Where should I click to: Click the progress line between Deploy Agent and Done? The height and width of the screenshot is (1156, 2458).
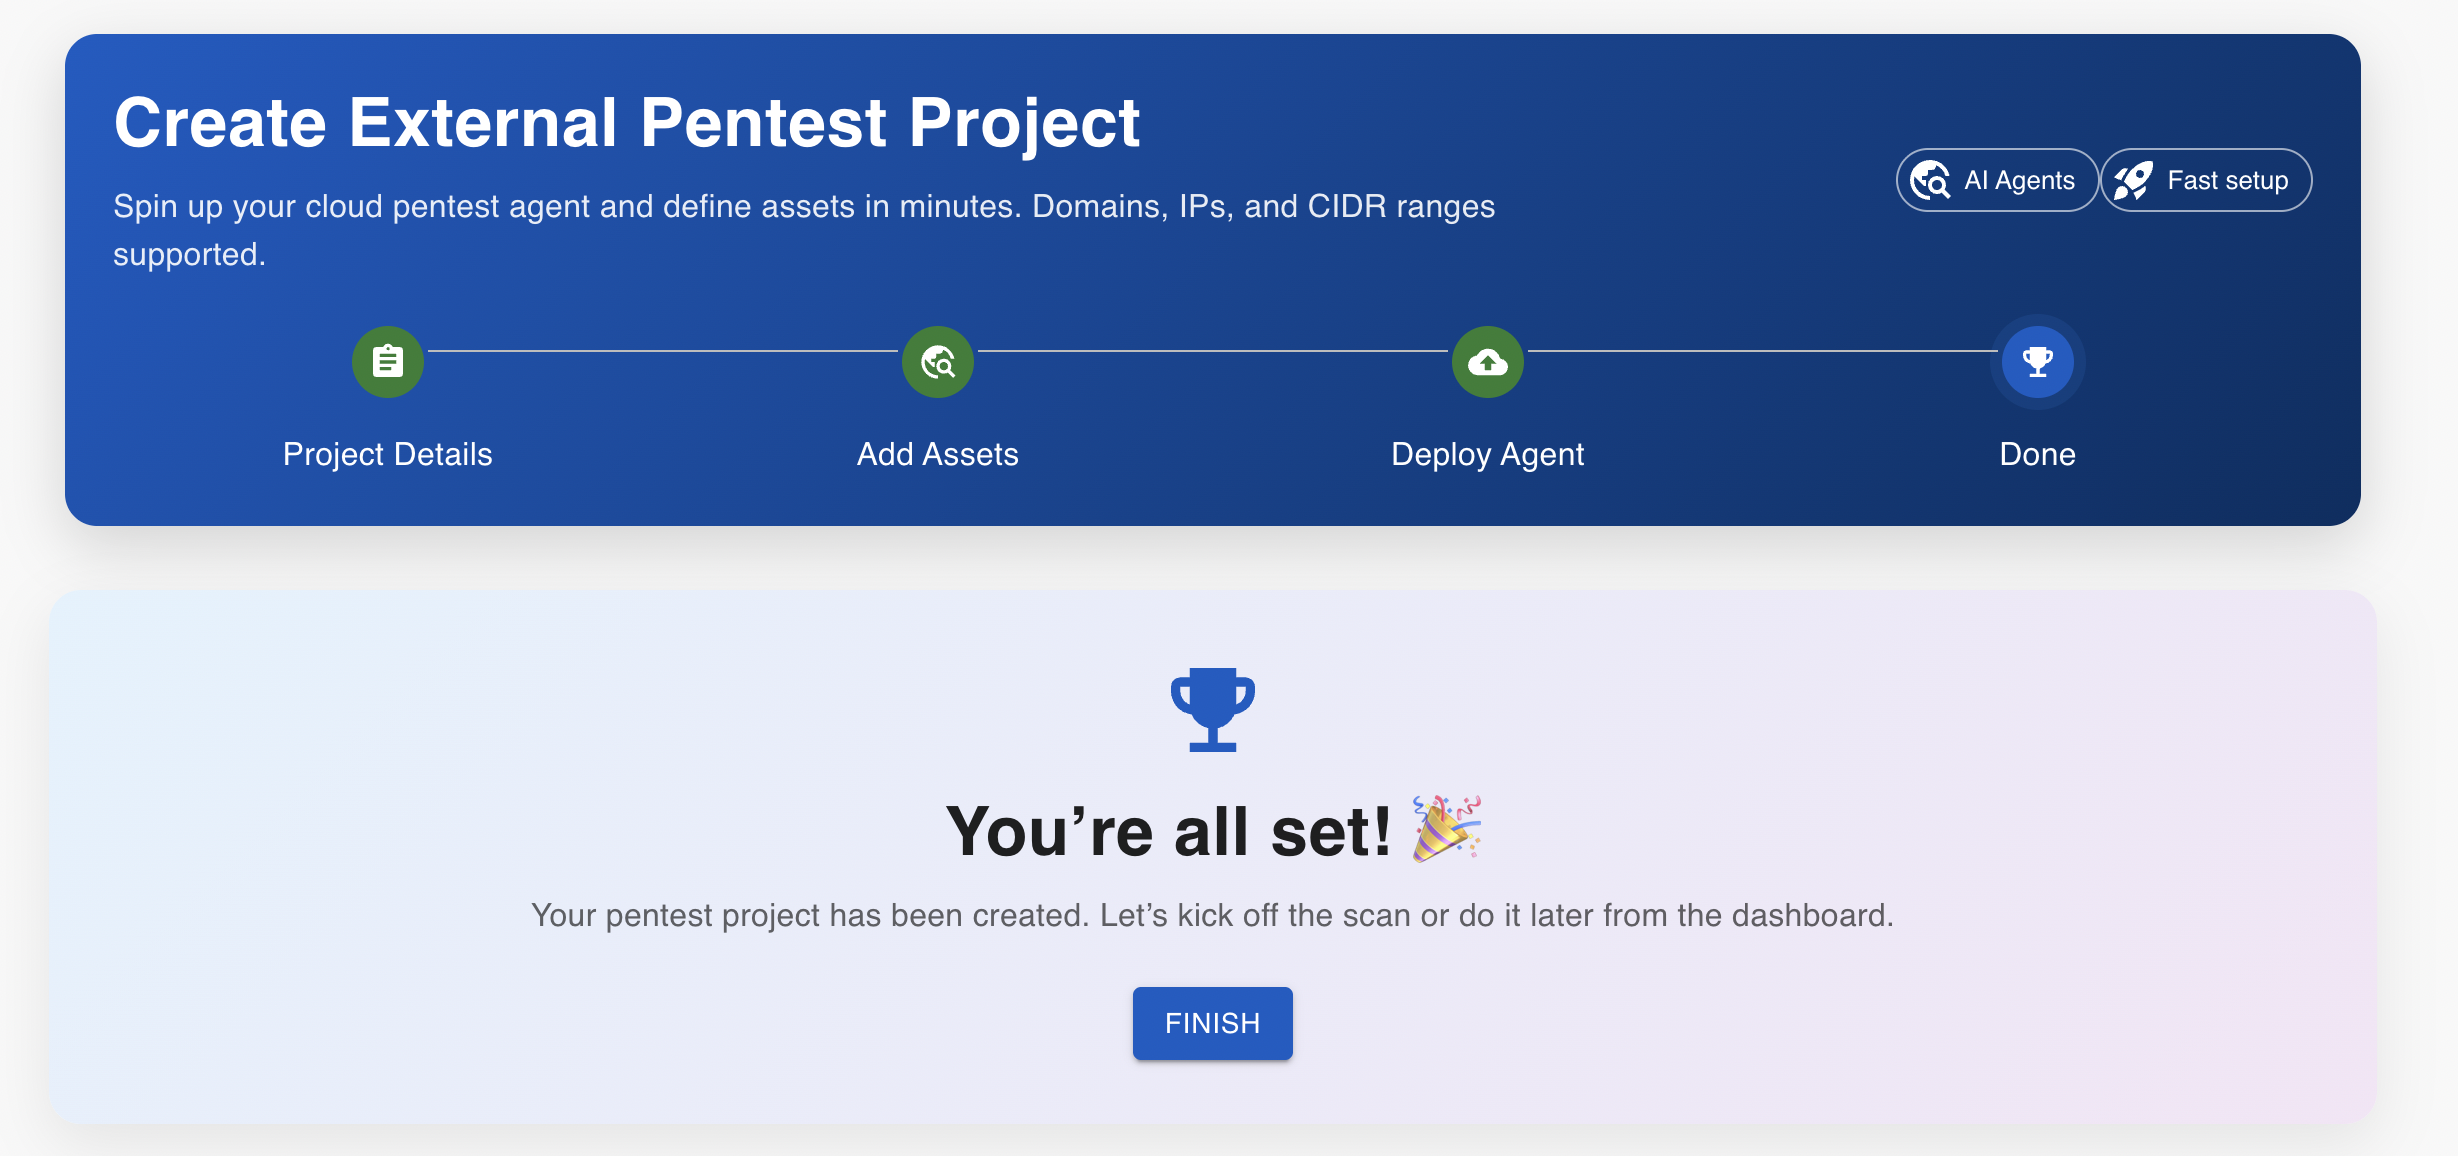click(1762, 351)
